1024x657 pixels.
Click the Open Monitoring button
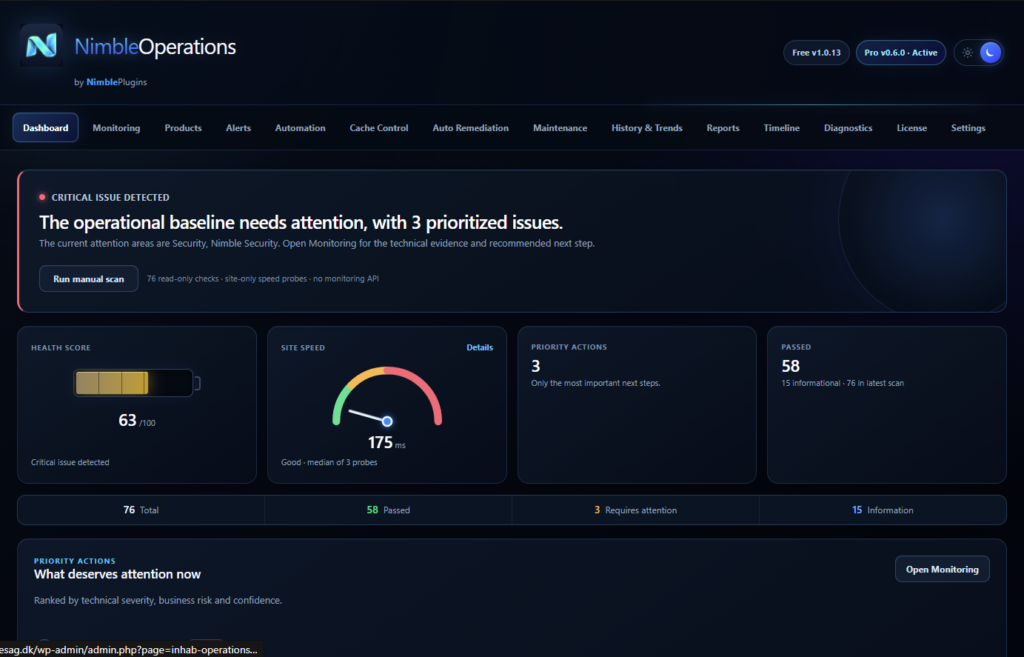coord(942,569)
